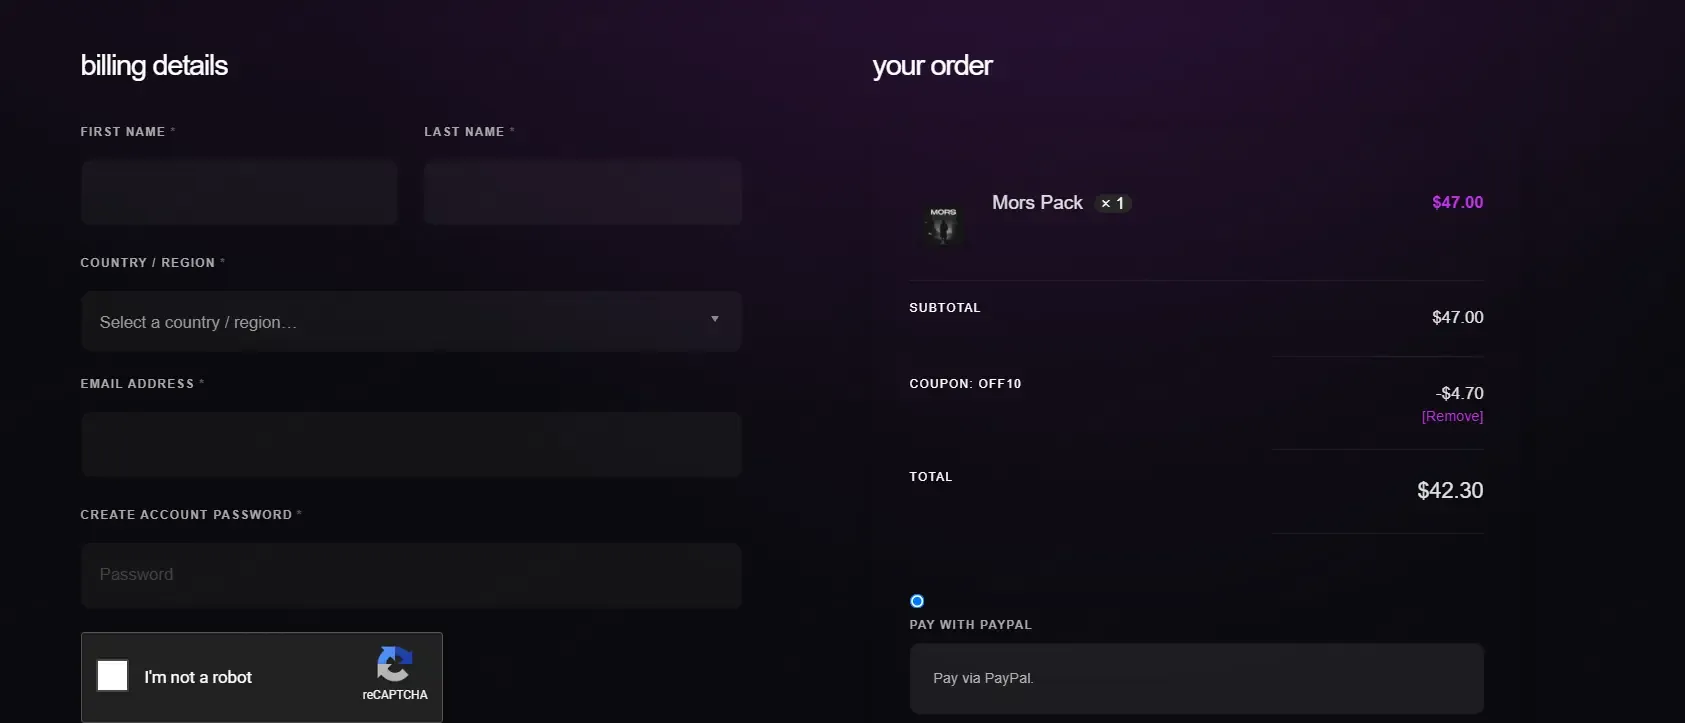
Task: Click the Pay via PayPal description box
Action: click(x=1197, y=678)
